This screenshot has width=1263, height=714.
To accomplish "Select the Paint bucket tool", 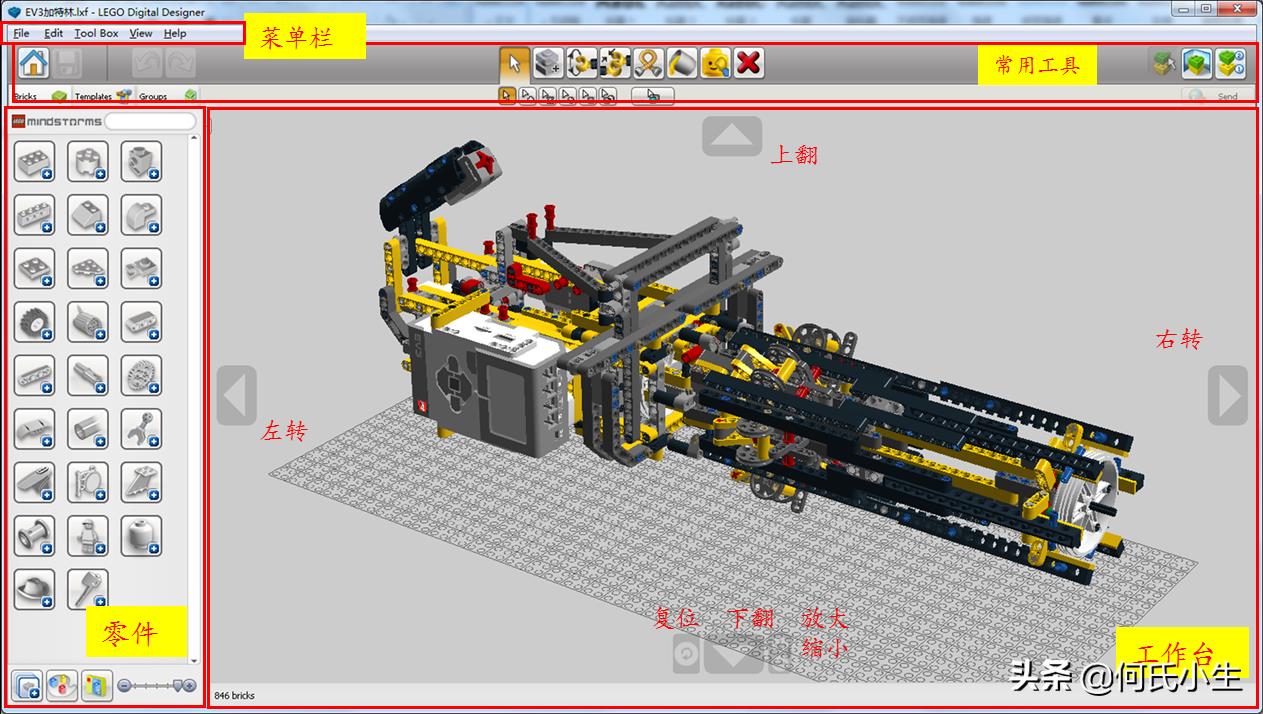I will [x=681, y=63].
